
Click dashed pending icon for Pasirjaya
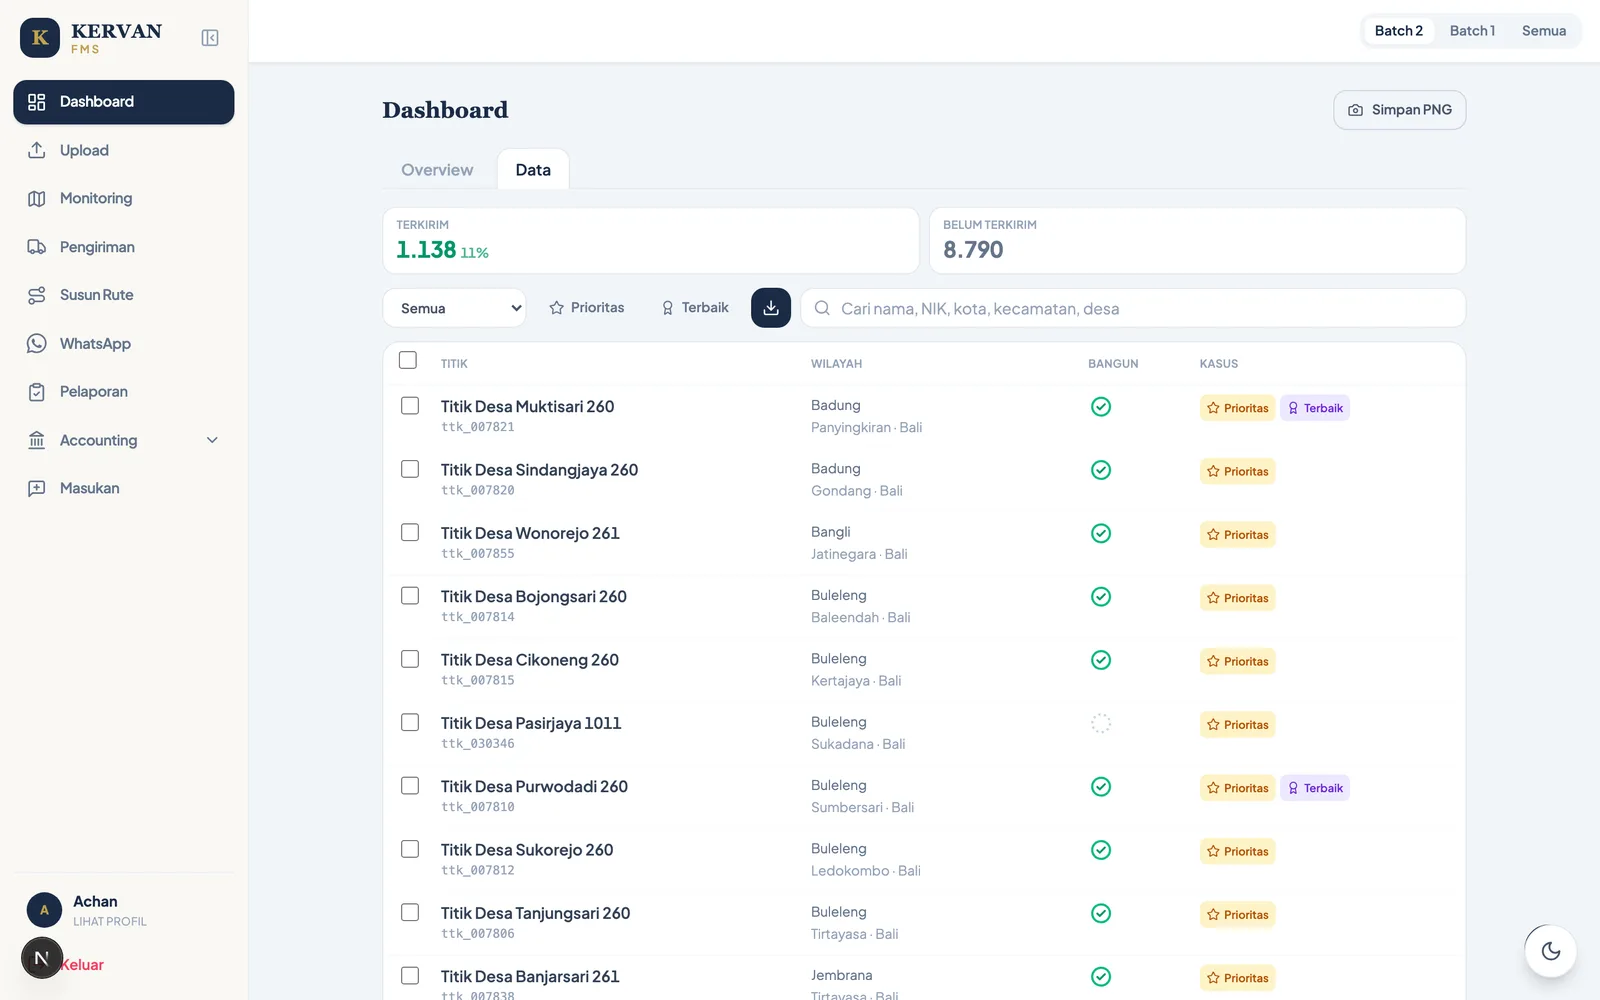point(1101,724)
